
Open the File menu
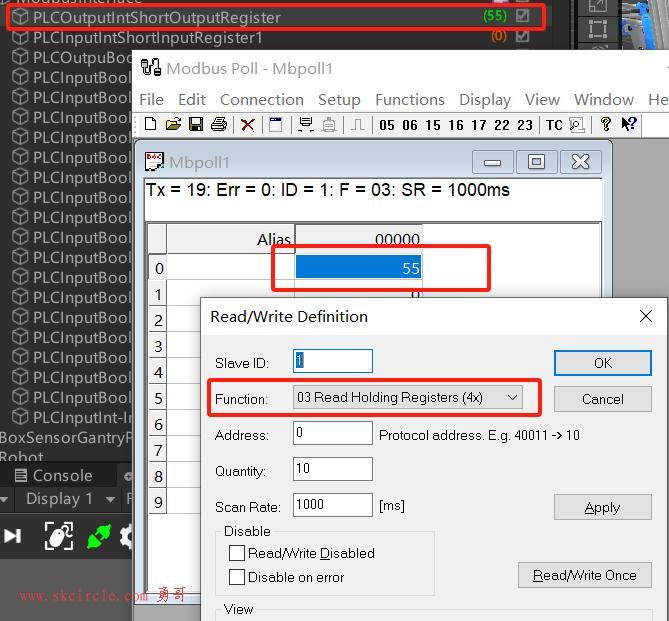pos(151,99)
